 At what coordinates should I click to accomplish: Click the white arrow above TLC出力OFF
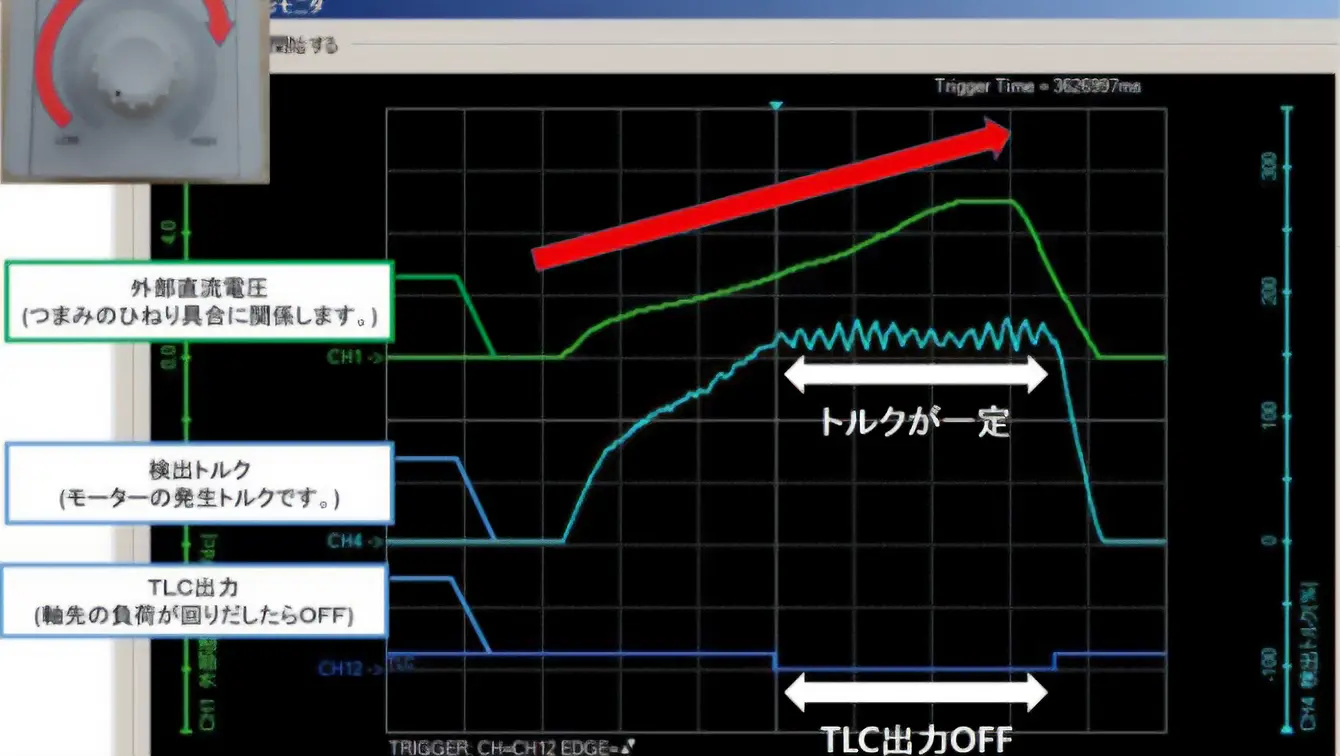click(x=915, y=691)
